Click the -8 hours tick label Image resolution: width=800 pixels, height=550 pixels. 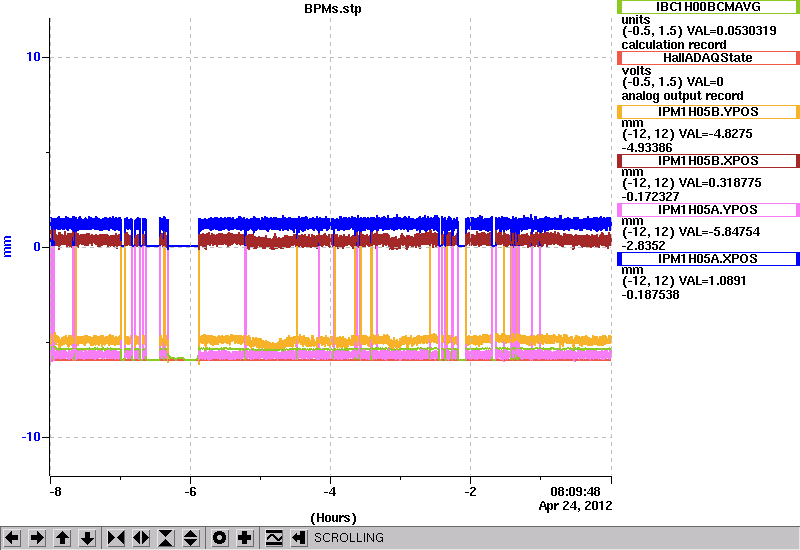tap(56, 492)
